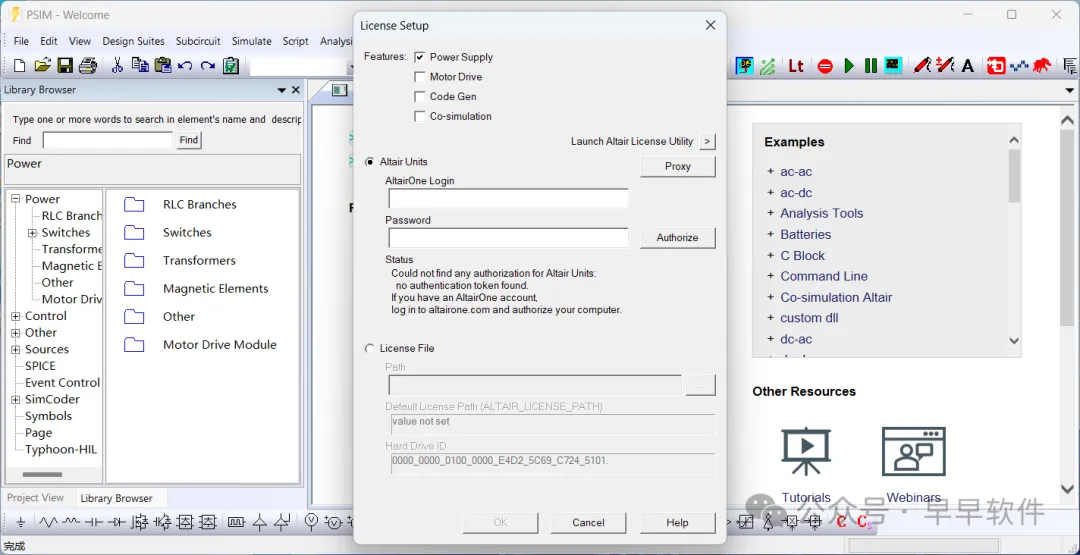Screen dimensions: 1080x555
Task: Expand the ac-ac examples entry
Action: tap(771, 171)
